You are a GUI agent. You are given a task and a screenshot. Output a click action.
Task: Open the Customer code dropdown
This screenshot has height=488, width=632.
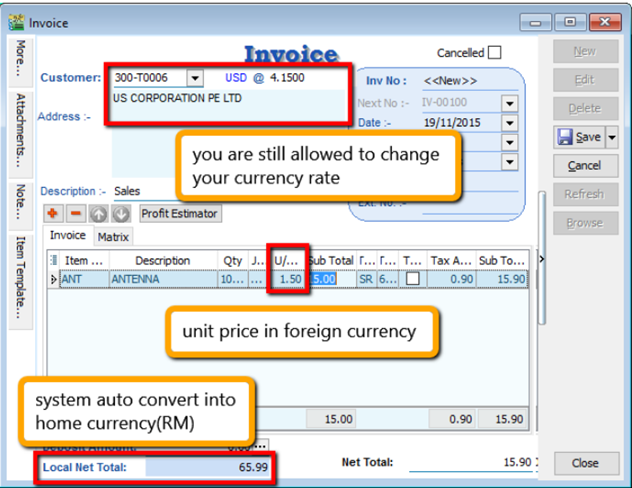(194, 77)
